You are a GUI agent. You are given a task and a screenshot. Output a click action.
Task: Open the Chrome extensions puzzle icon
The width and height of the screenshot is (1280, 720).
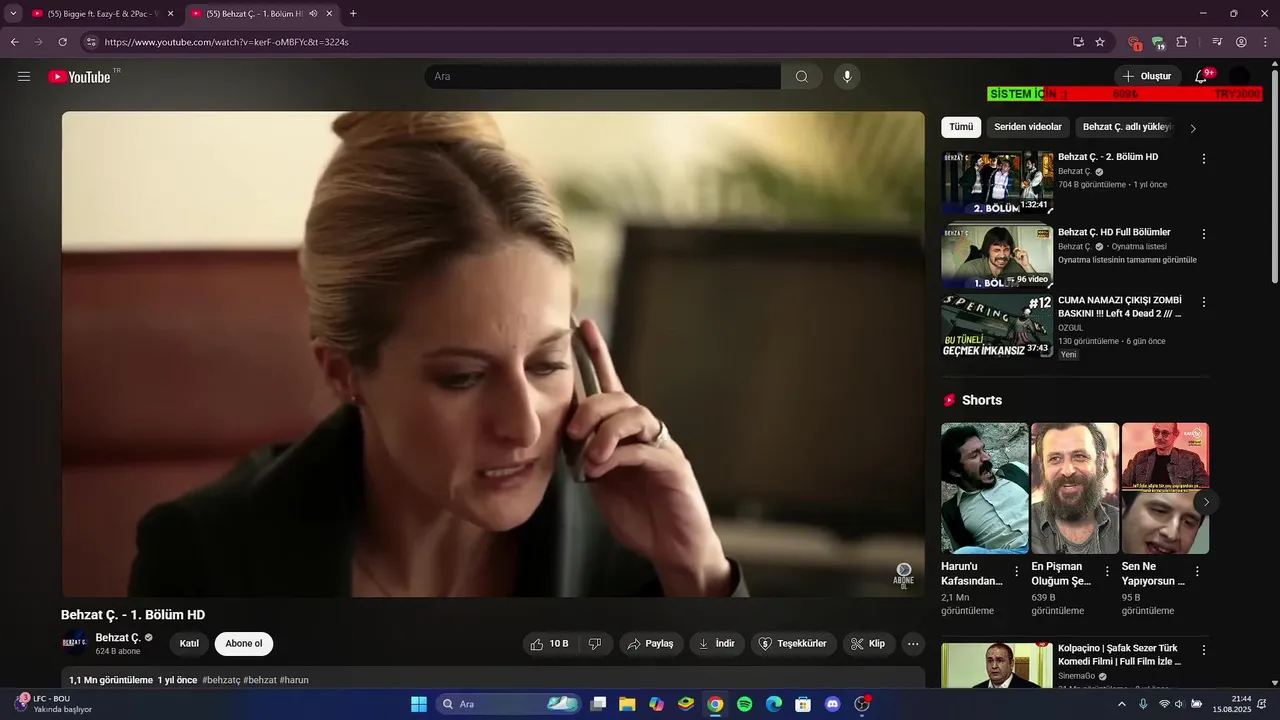pyautogui.click(x=1181, y=42)
